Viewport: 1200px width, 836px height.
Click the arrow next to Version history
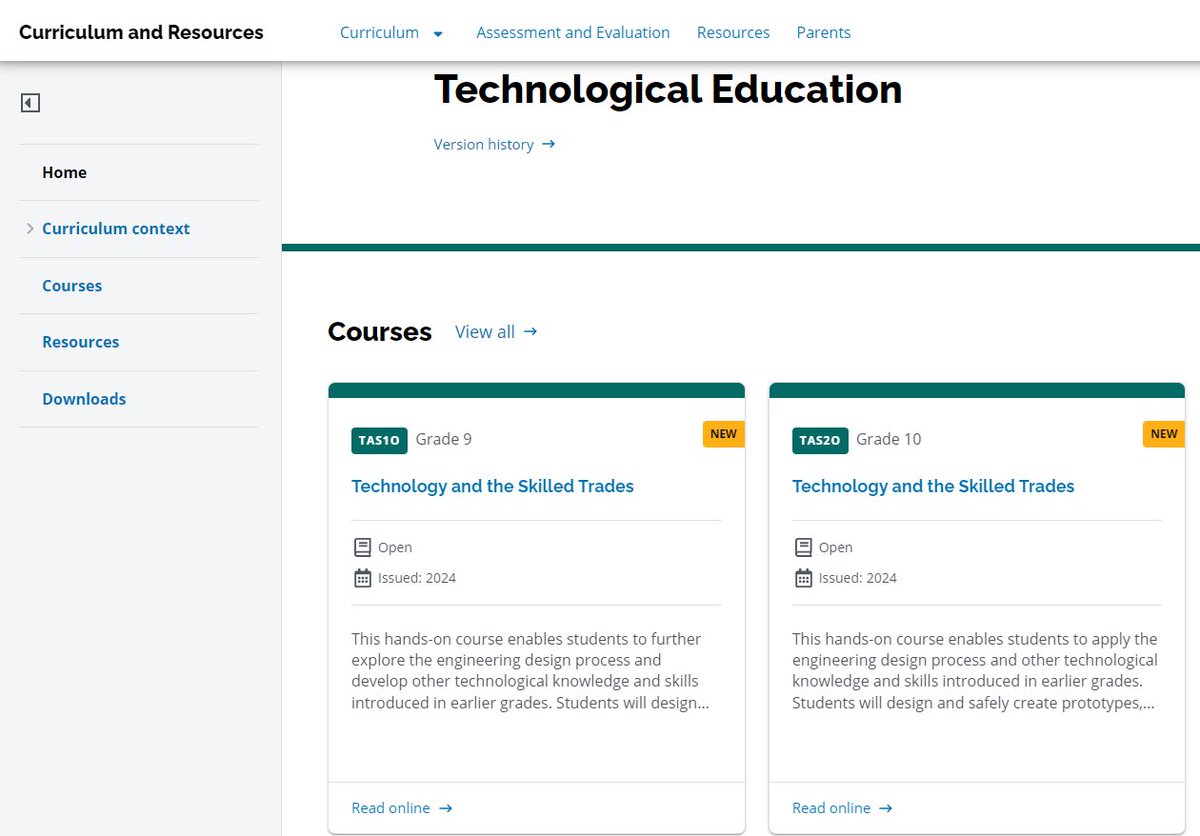548,144
